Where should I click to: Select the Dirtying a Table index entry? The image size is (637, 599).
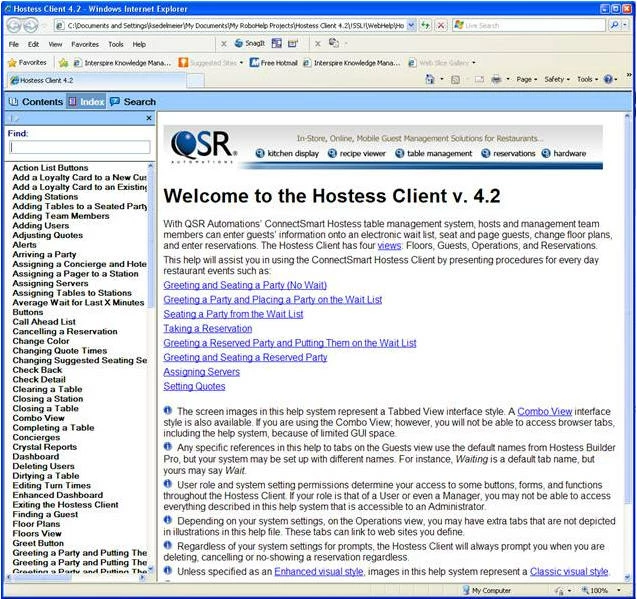[46, 476]
